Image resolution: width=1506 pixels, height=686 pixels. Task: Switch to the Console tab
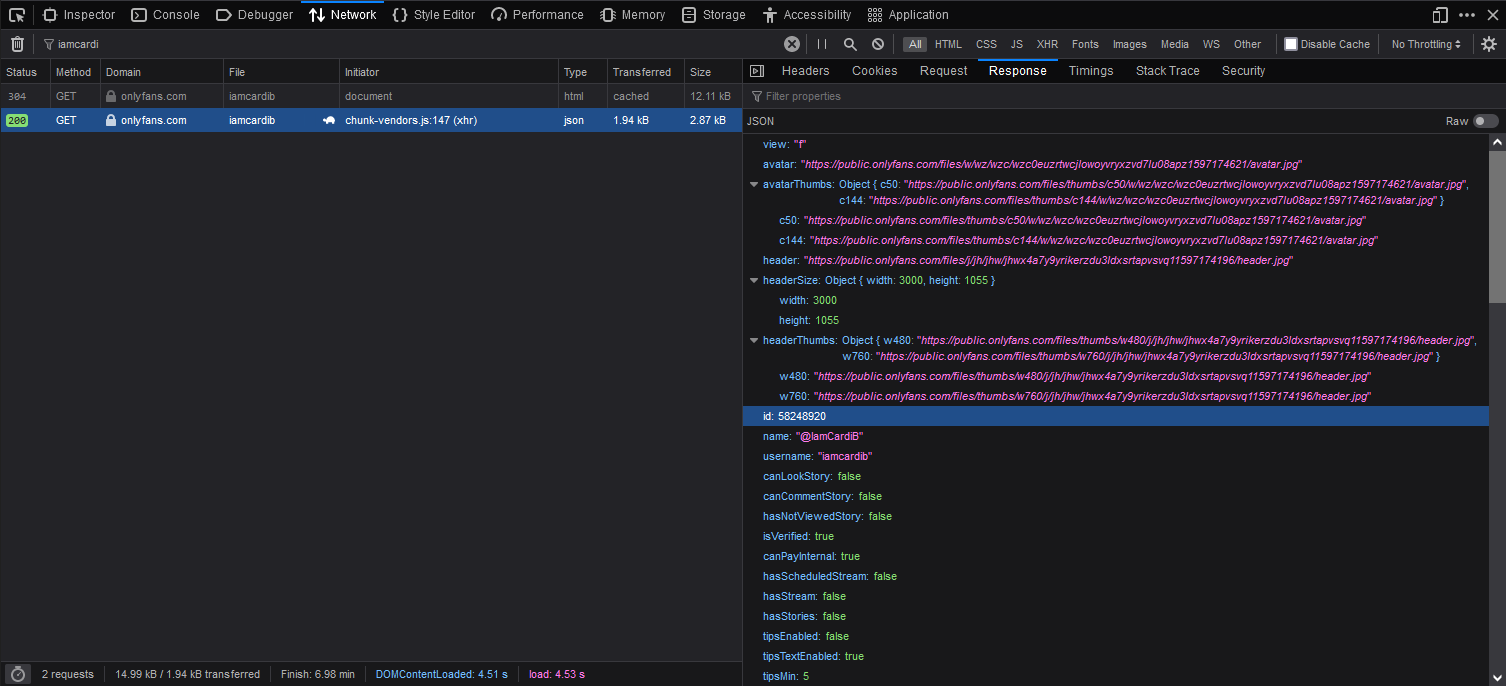pyautogui.click(x=165, y=15)
